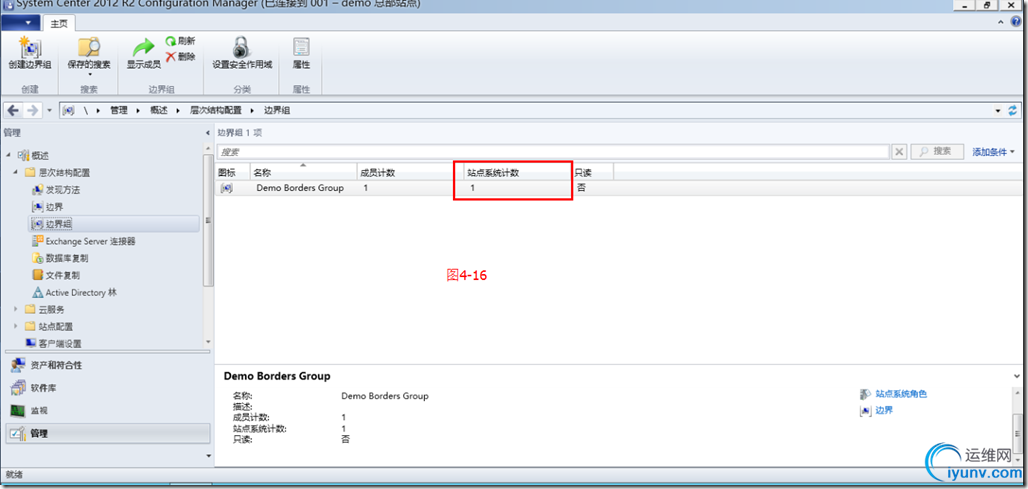The image size is (1028, 489).
Task: Clear the search with the X button
Action: (900, 151)
